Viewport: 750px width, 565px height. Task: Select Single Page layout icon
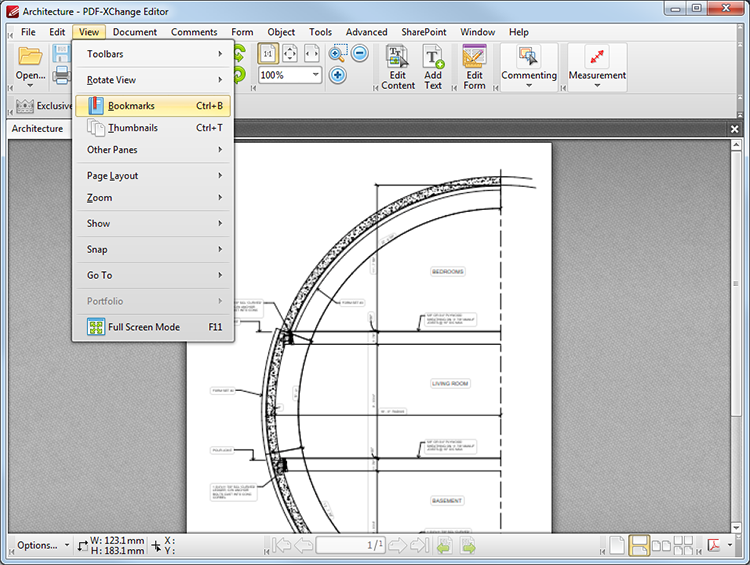click(x=617, y=545)
